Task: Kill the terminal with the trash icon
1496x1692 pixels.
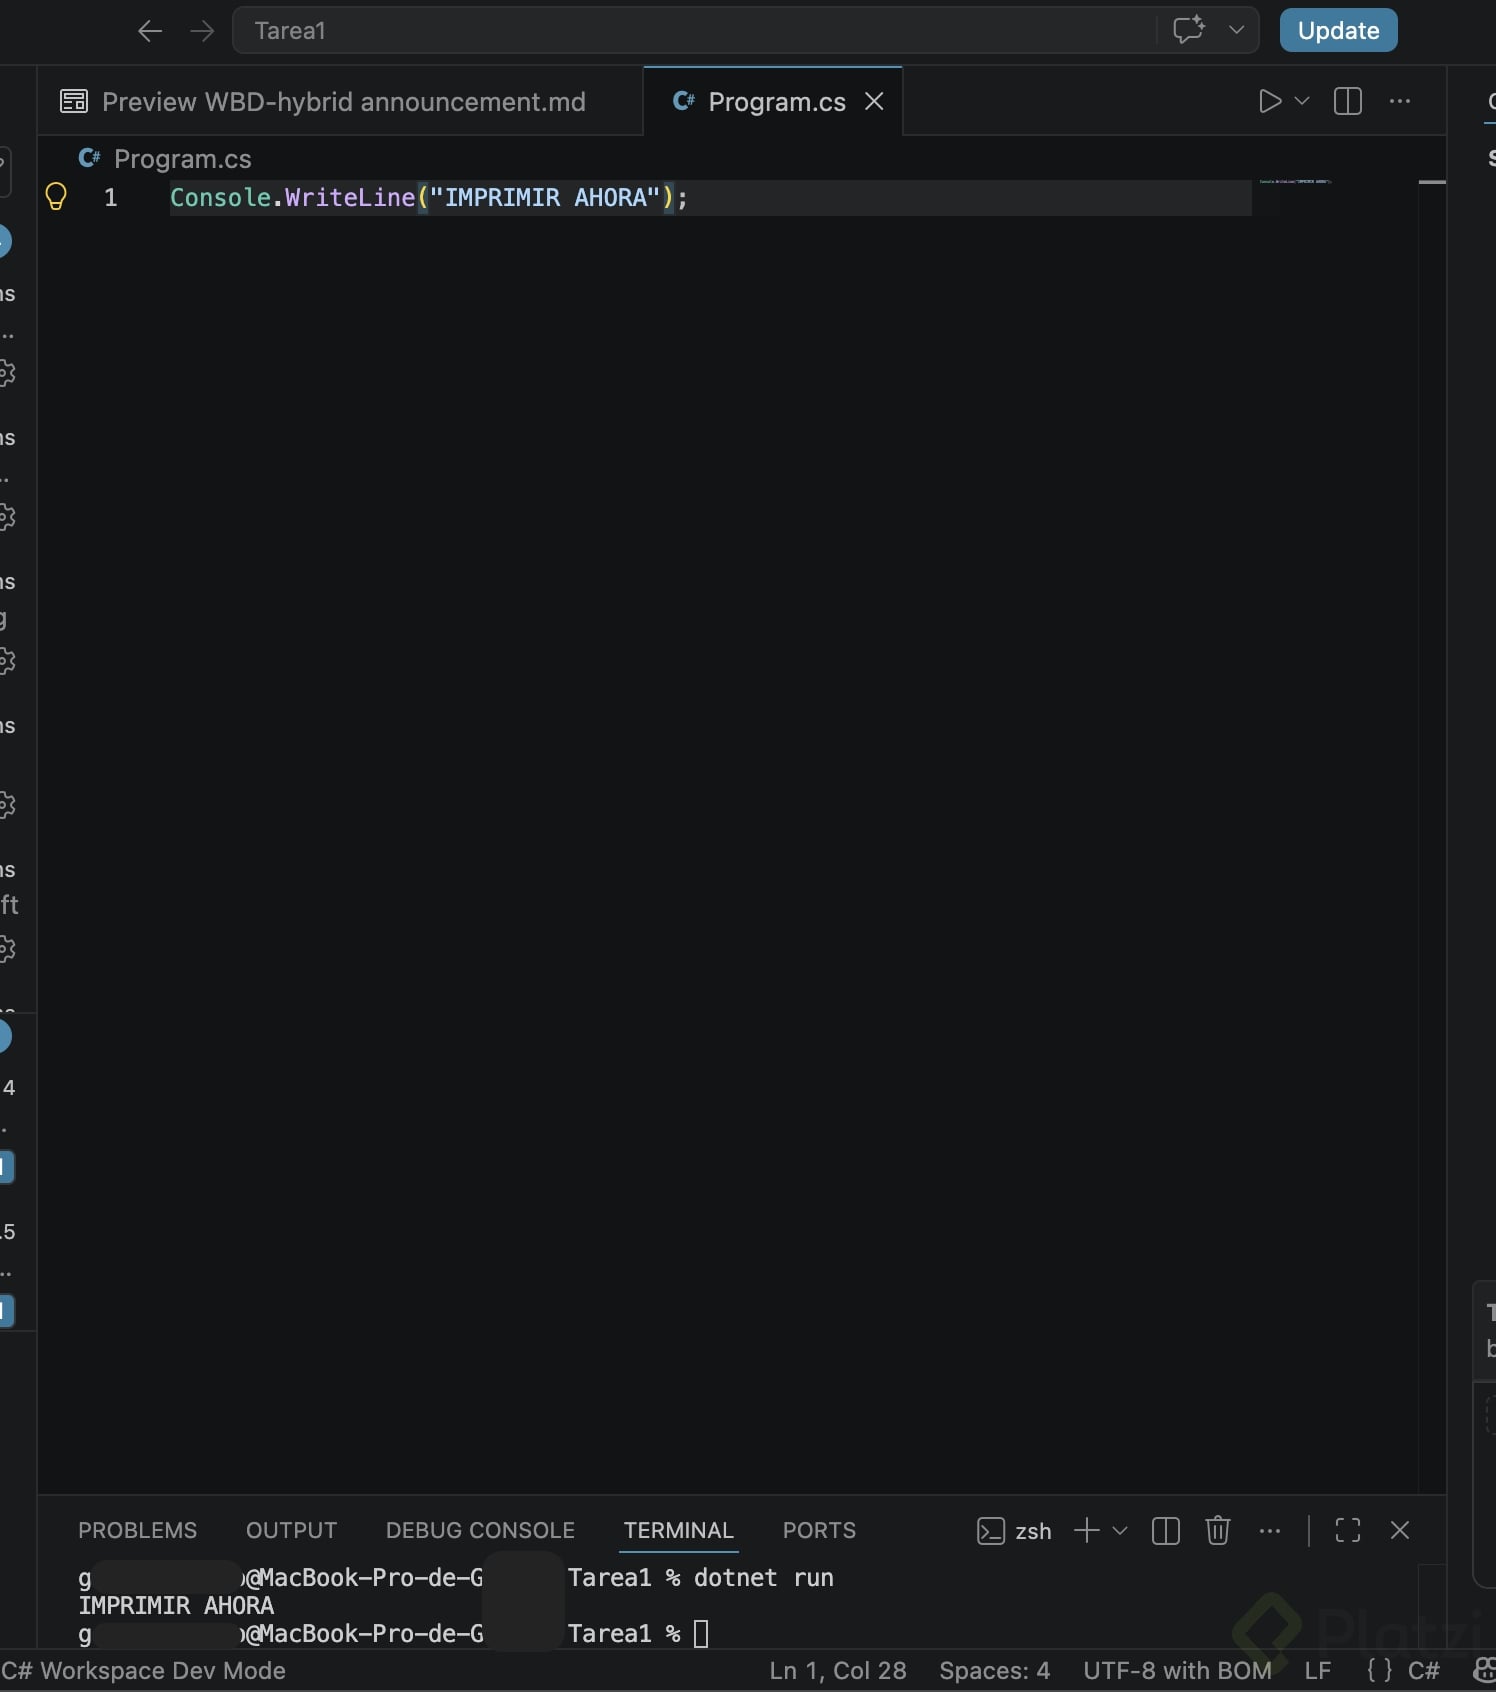Action: (x=1217, y=1530)
